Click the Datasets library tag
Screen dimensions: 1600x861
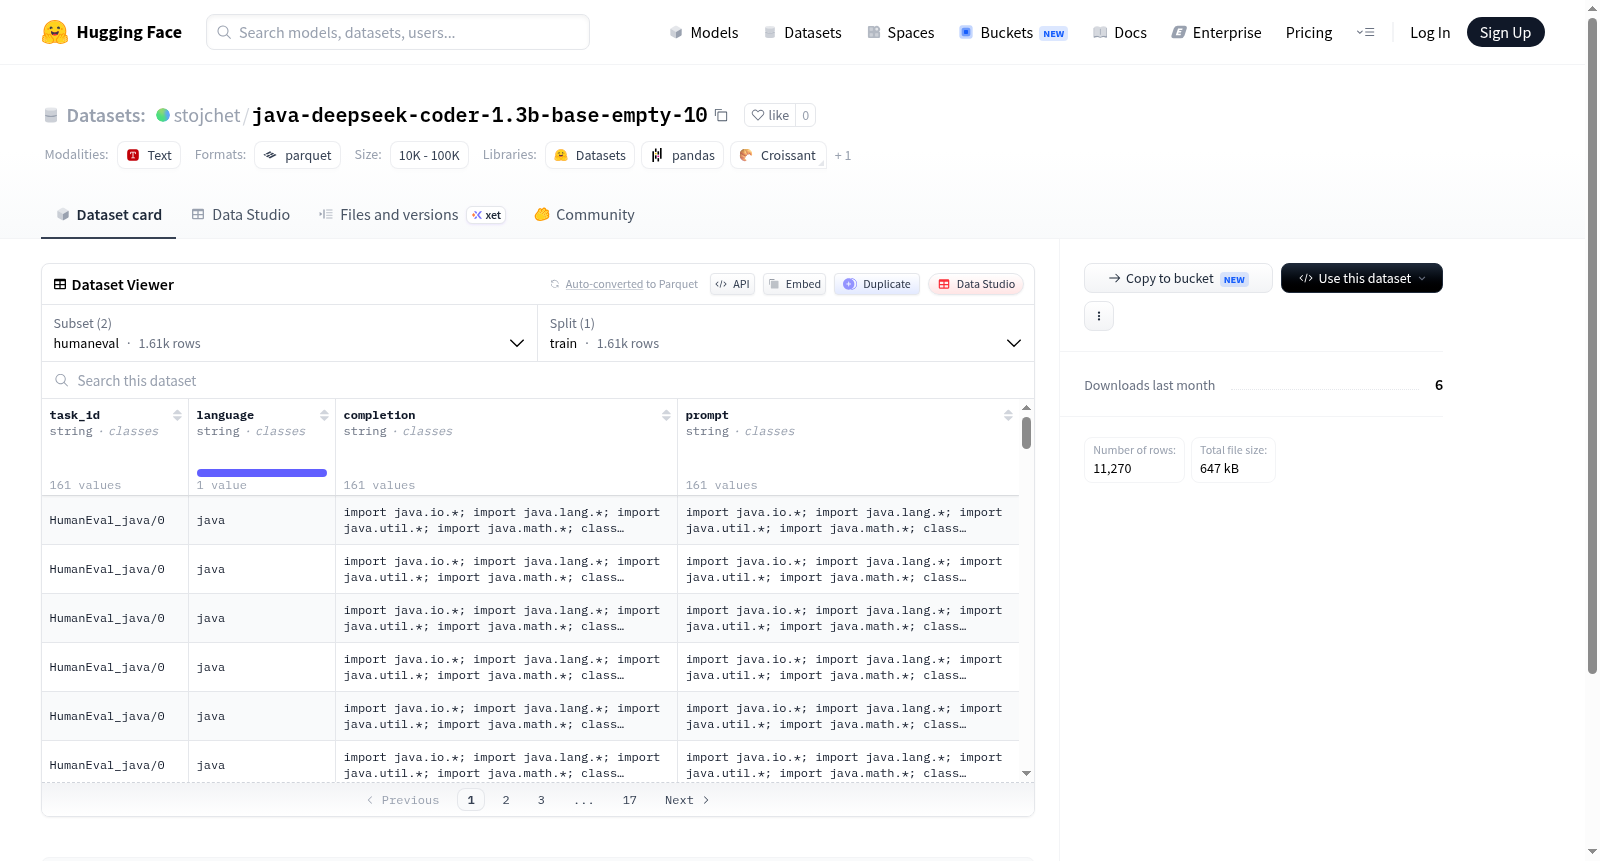click(x=590, y=155)
